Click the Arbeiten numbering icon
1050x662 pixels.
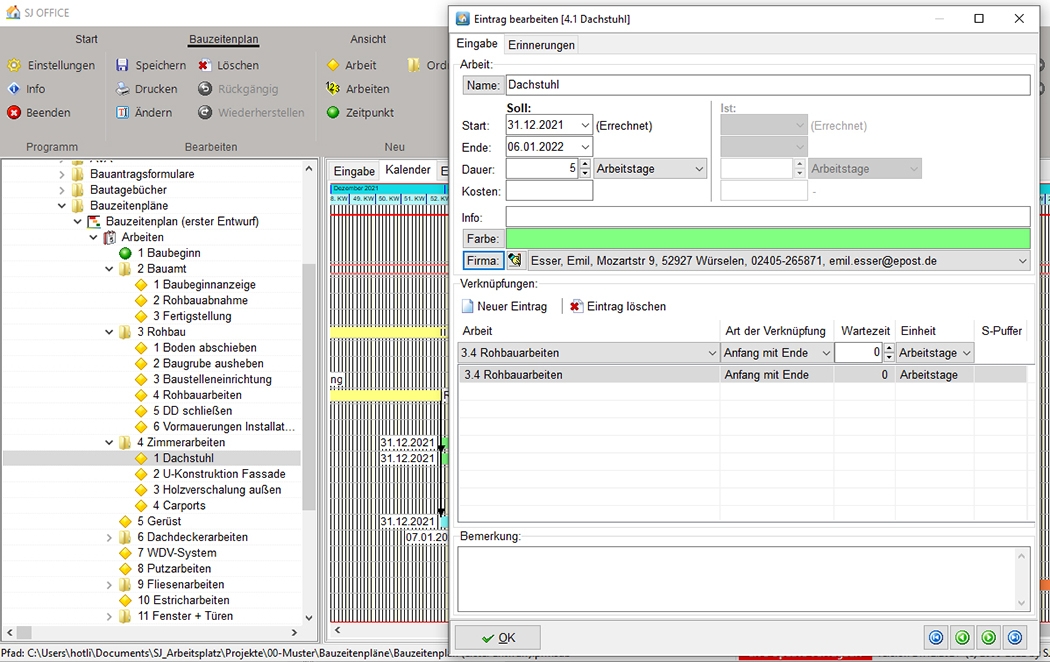click(x=333, y=88)
